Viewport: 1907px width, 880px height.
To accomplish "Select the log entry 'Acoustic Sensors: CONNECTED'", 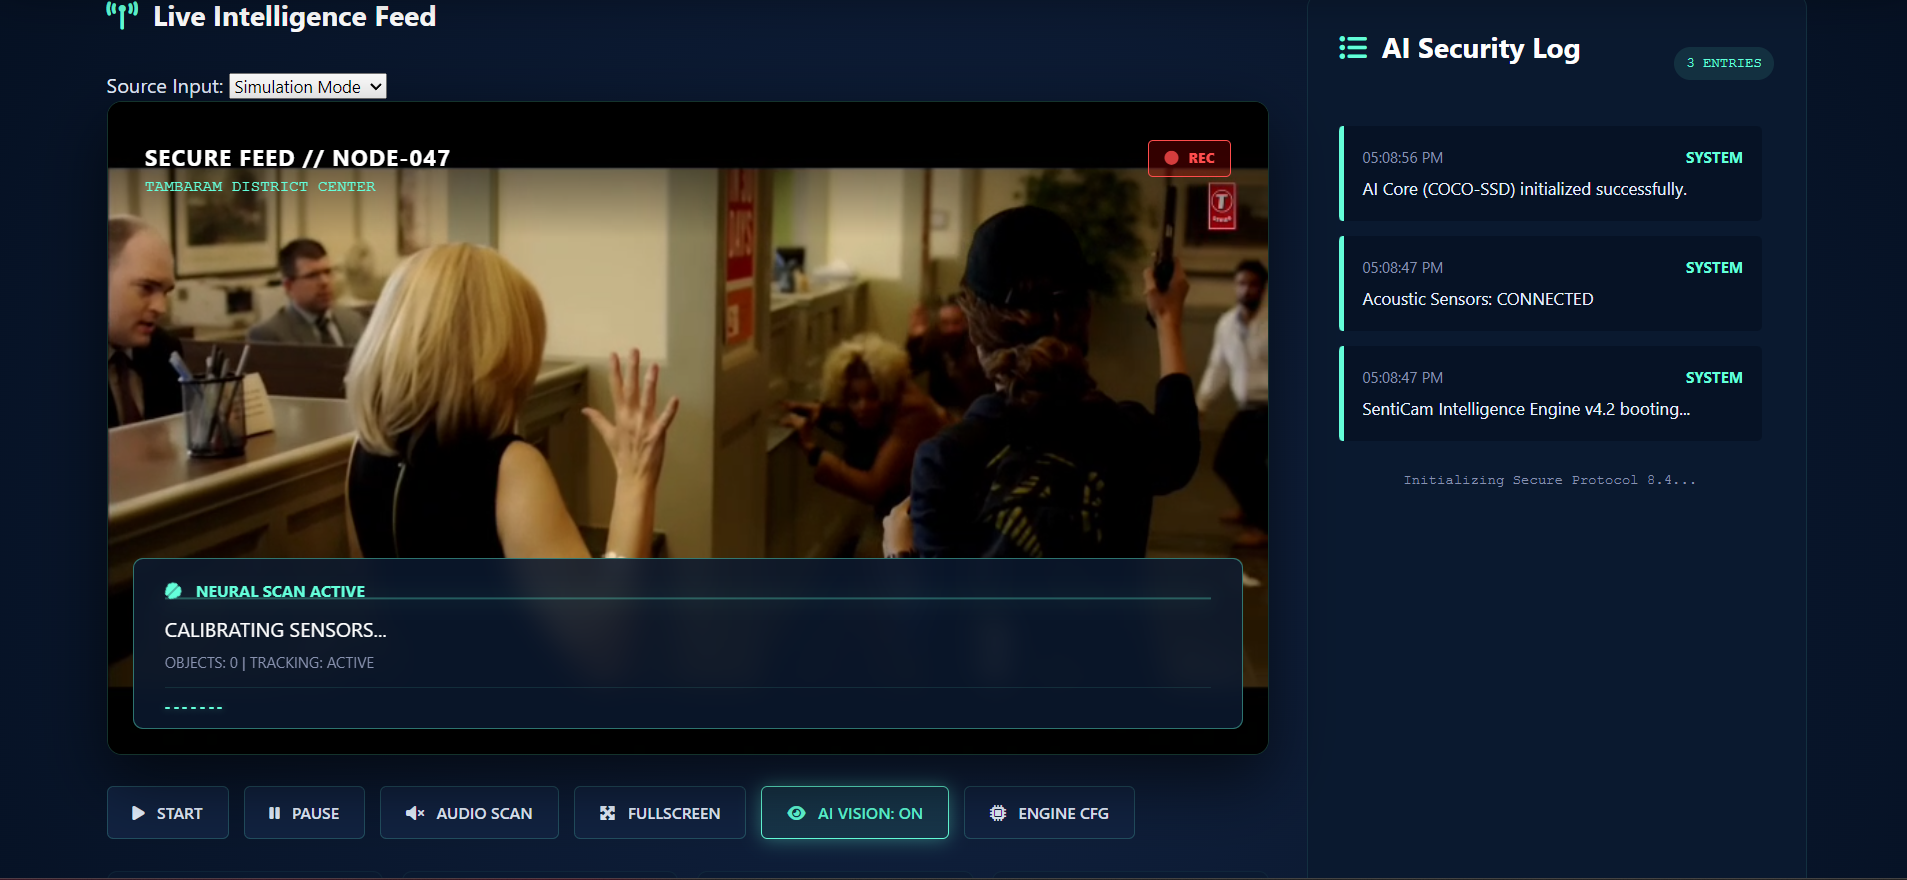I will (1550, 284).
